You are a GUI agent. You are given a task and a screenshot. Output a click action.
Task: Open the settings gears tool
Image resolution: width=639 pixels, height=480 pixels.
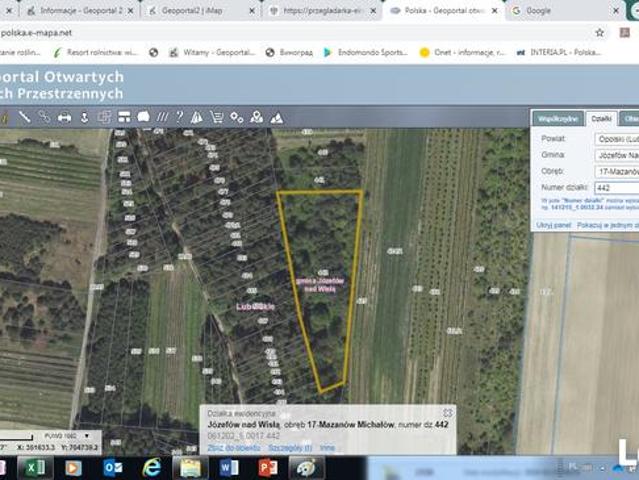point(237,117)
